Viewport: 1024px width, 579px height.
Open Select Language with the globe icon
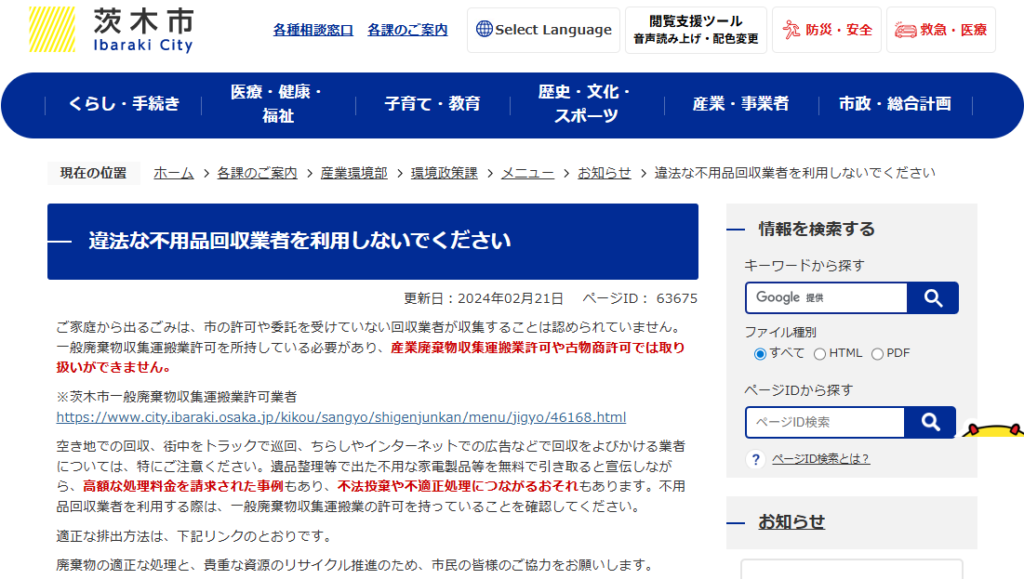point(543,30)
